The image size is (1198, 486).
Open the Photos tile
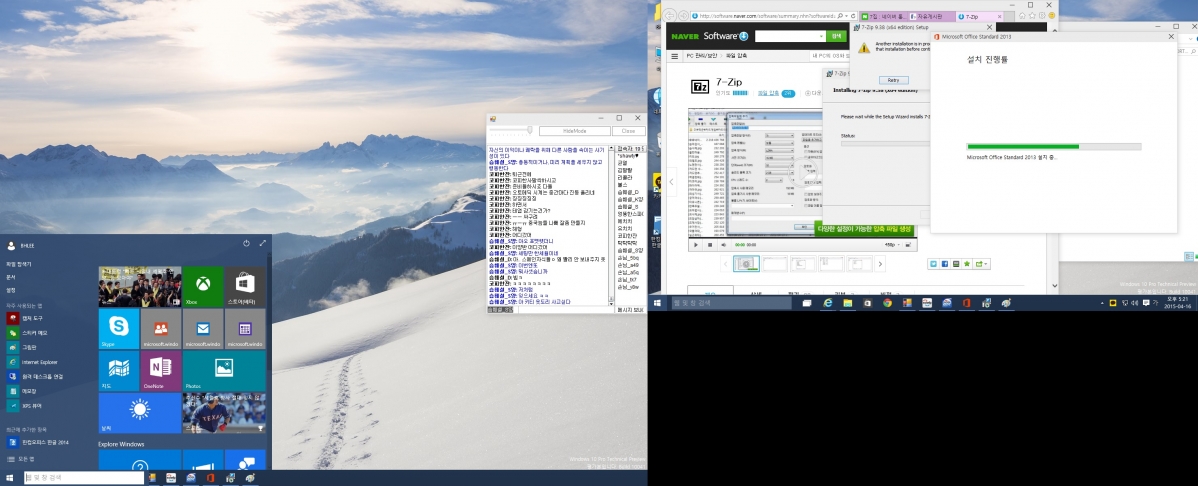223,370
